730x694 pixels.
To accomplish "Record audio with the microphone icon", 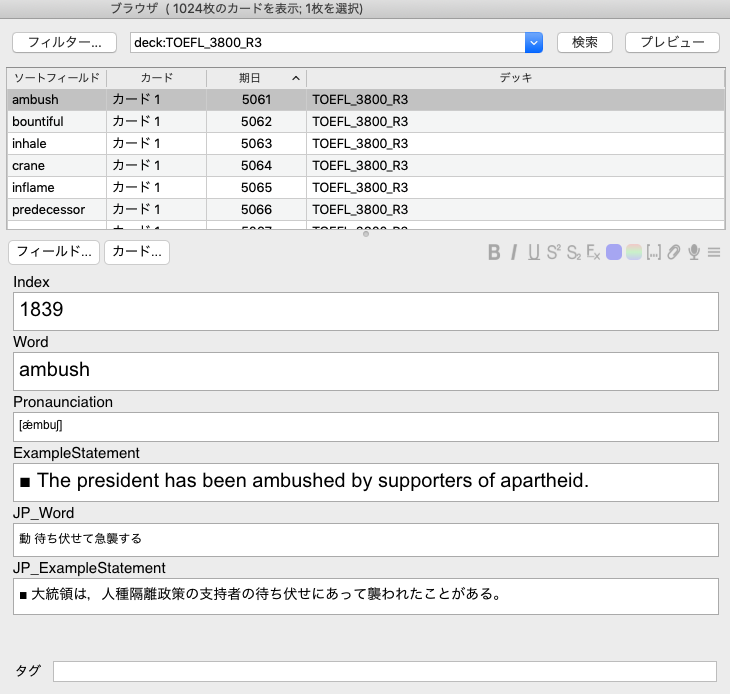I will [x=694, y=252].
